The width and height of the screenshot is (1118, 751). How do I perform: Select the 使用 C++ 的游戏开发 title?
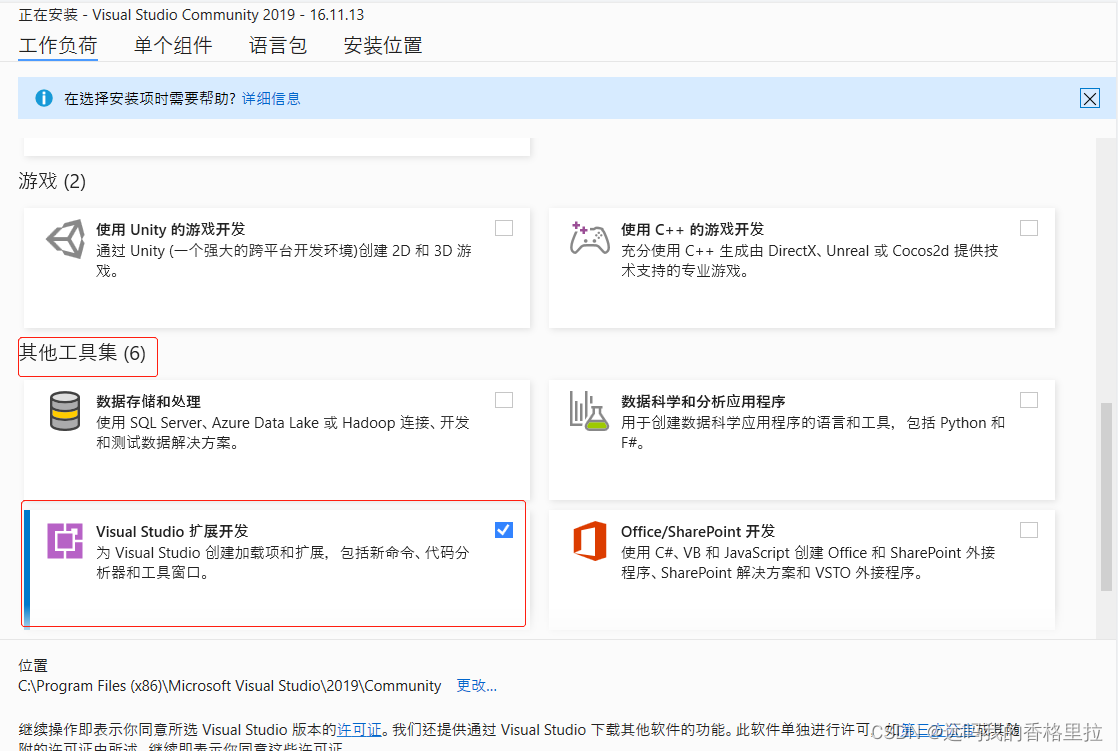[692, 230]
